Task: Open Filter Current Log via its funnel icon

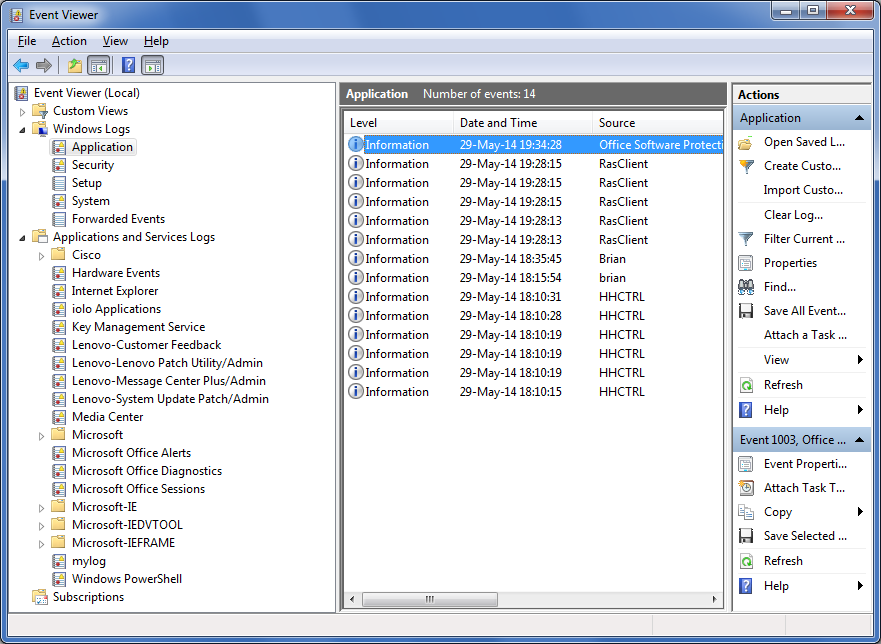Action: tap(745, 238)
